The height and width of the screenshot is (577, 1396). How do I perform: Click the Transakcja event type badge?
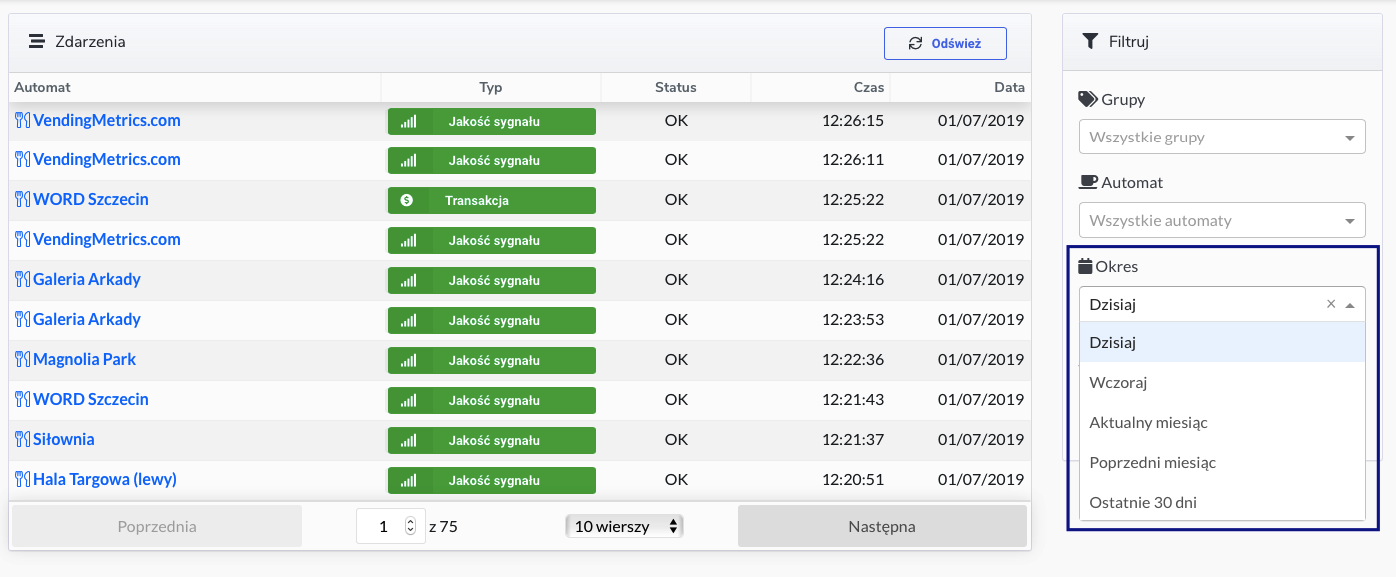click(x=492, y=200)
